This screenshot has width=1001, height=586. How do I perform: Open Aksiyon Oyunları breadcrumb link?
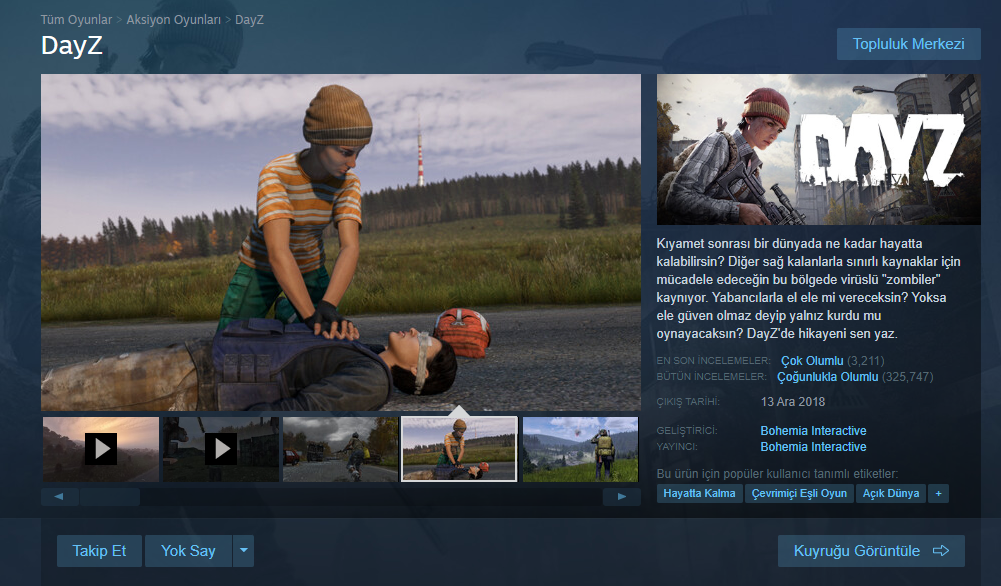point(173,19)
